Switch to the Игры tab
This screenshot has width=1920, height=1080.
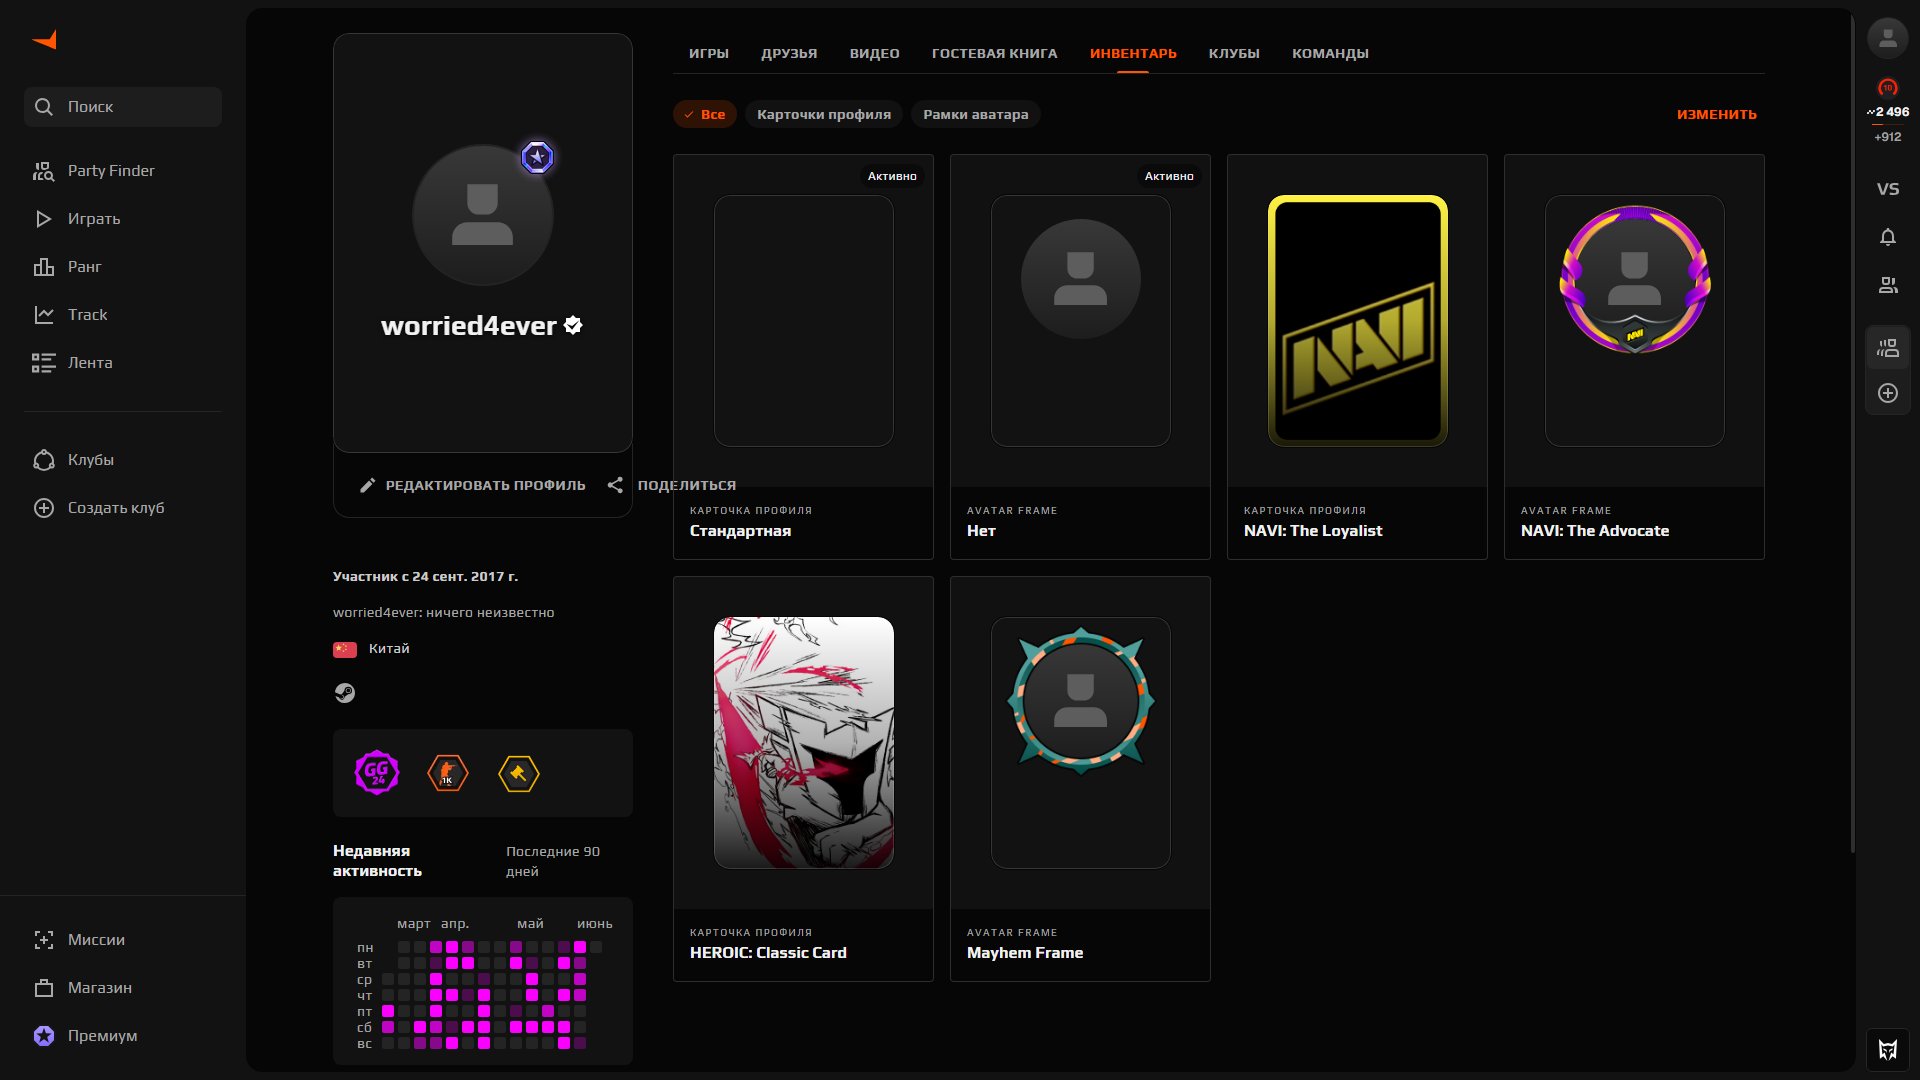tap(709, 54)
